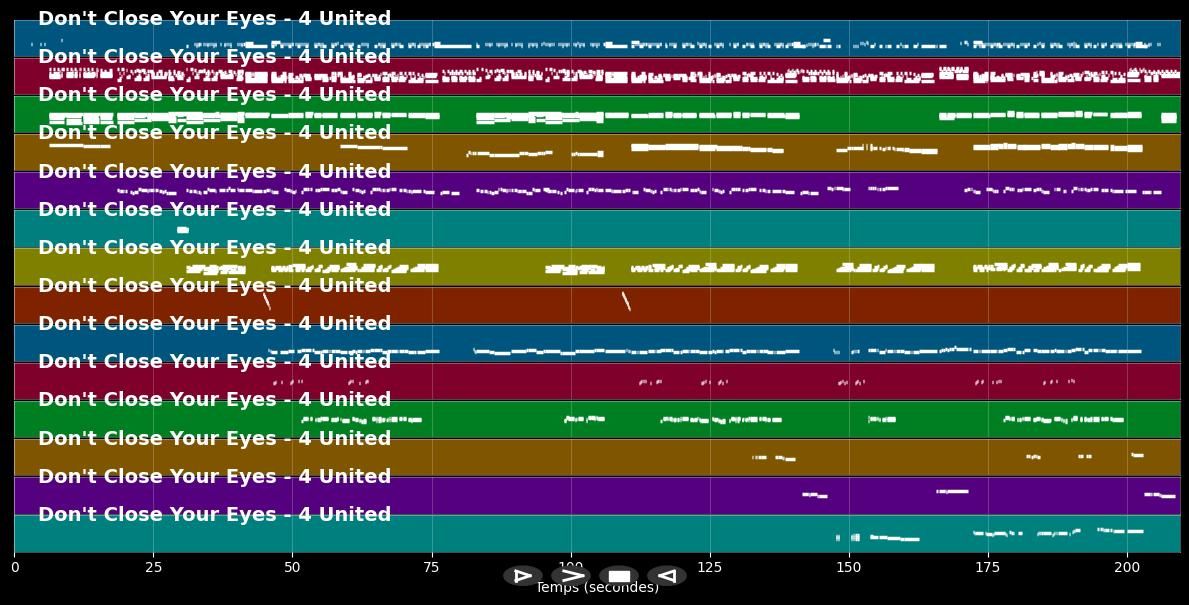1189x605 pixels.
Task: Select the nearly empty teal track
Action: (700, 228)
